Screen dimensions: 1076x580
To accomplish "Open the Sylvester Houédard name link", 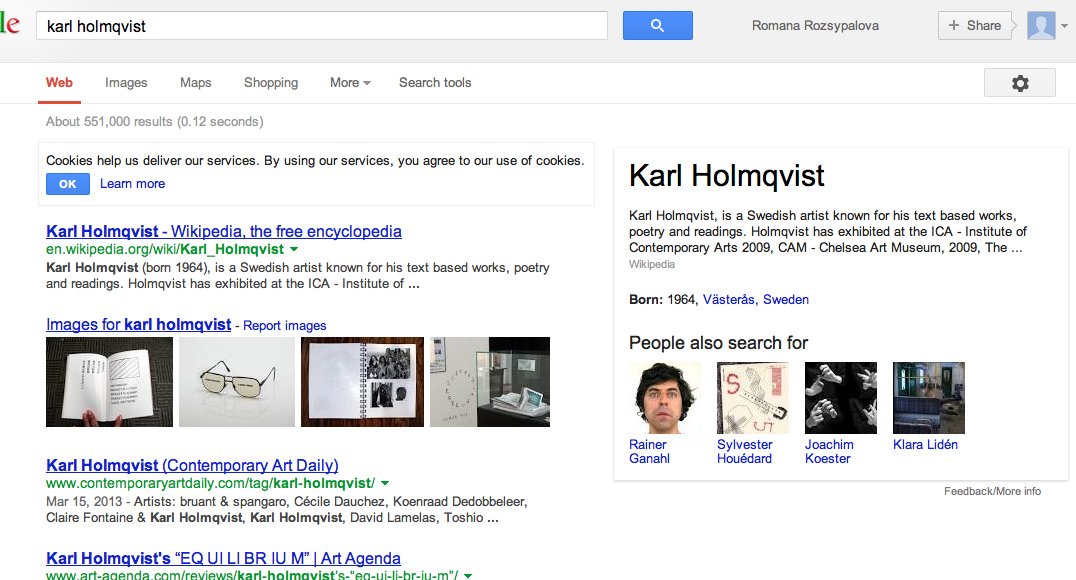I will (745, 452).
